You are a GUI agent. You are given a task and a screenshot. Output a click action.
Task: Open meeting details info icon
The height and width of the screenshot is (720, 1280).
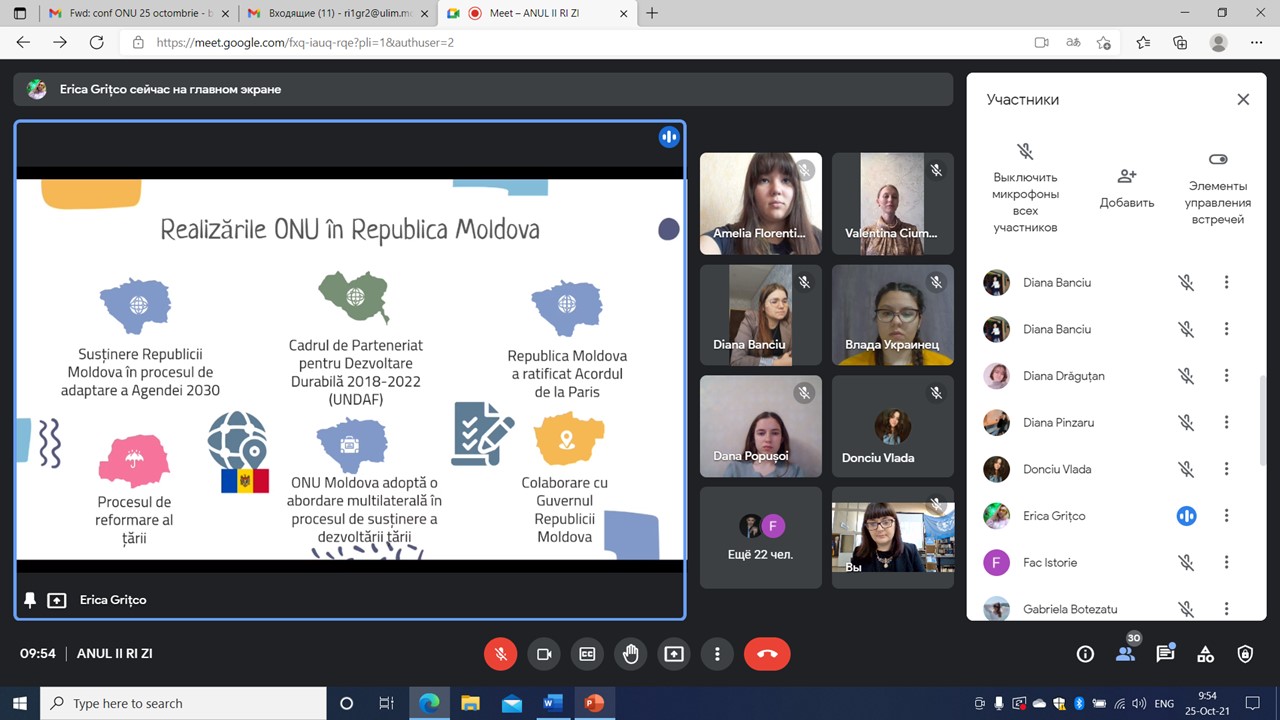(x=1085, y=654)
